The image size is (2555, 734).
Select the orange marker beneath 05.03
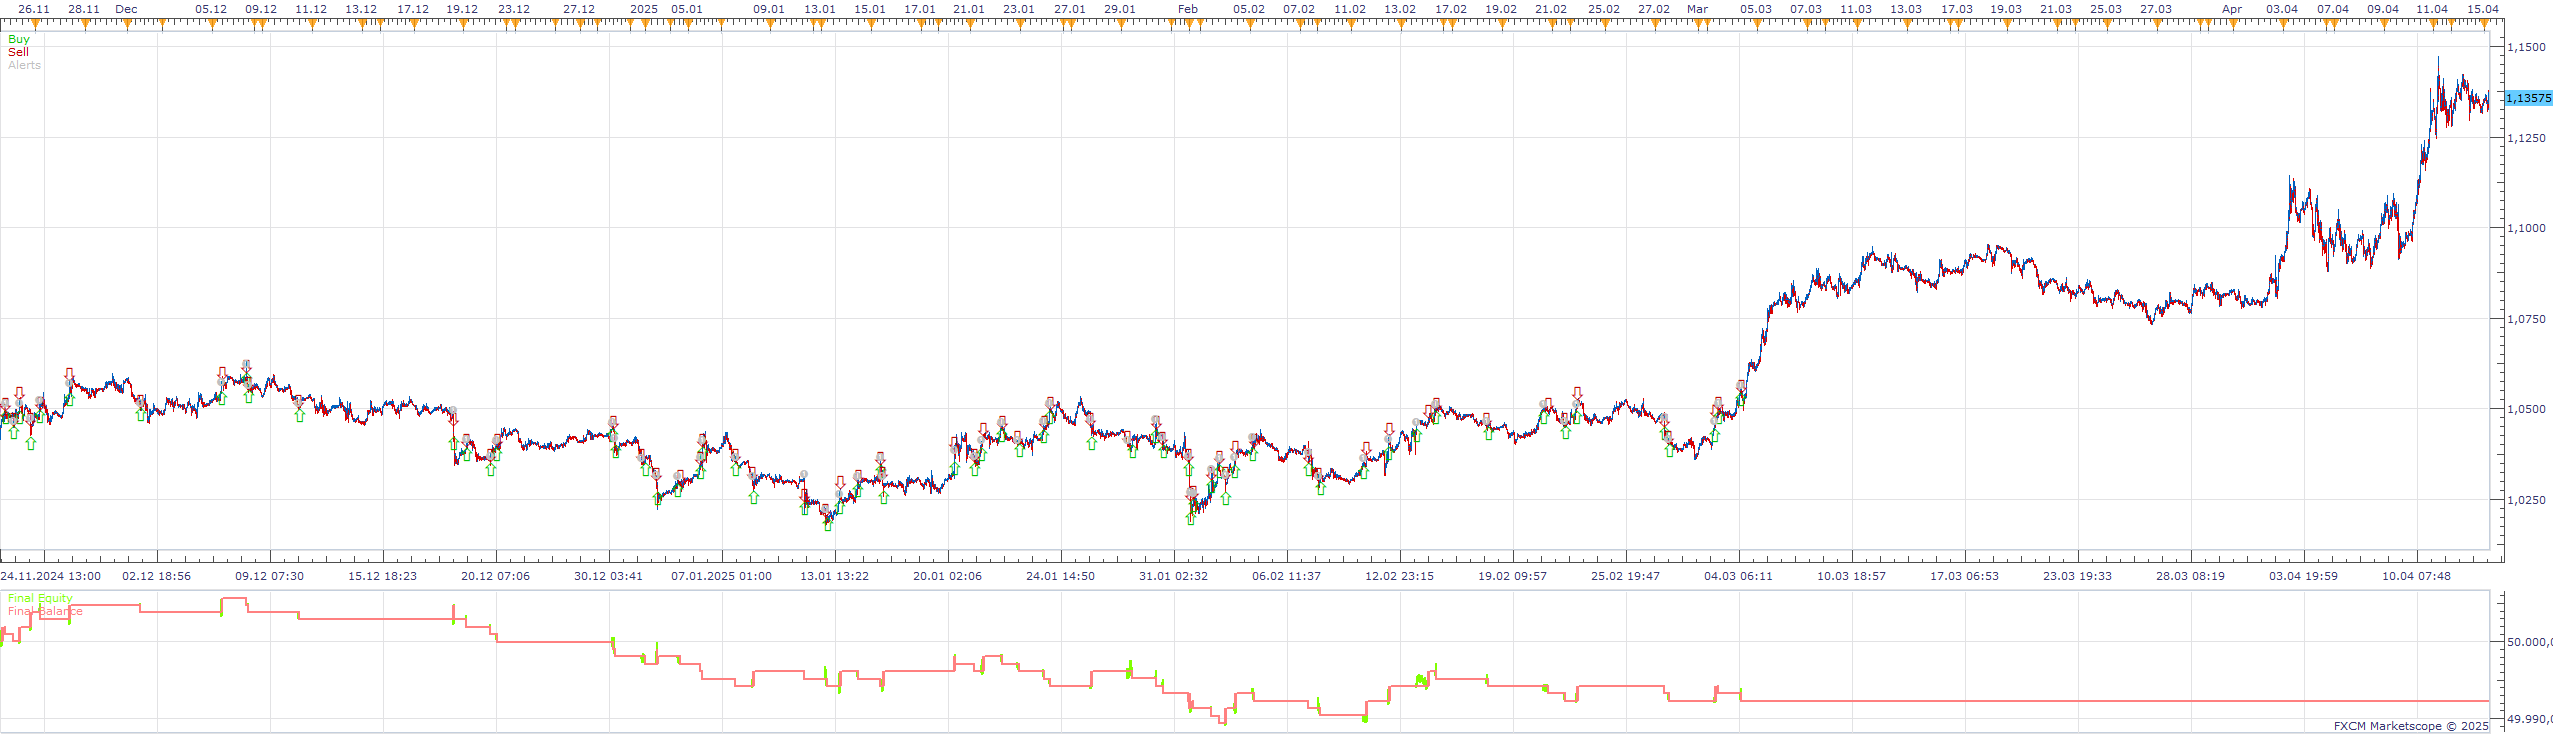click(1756, 25)
